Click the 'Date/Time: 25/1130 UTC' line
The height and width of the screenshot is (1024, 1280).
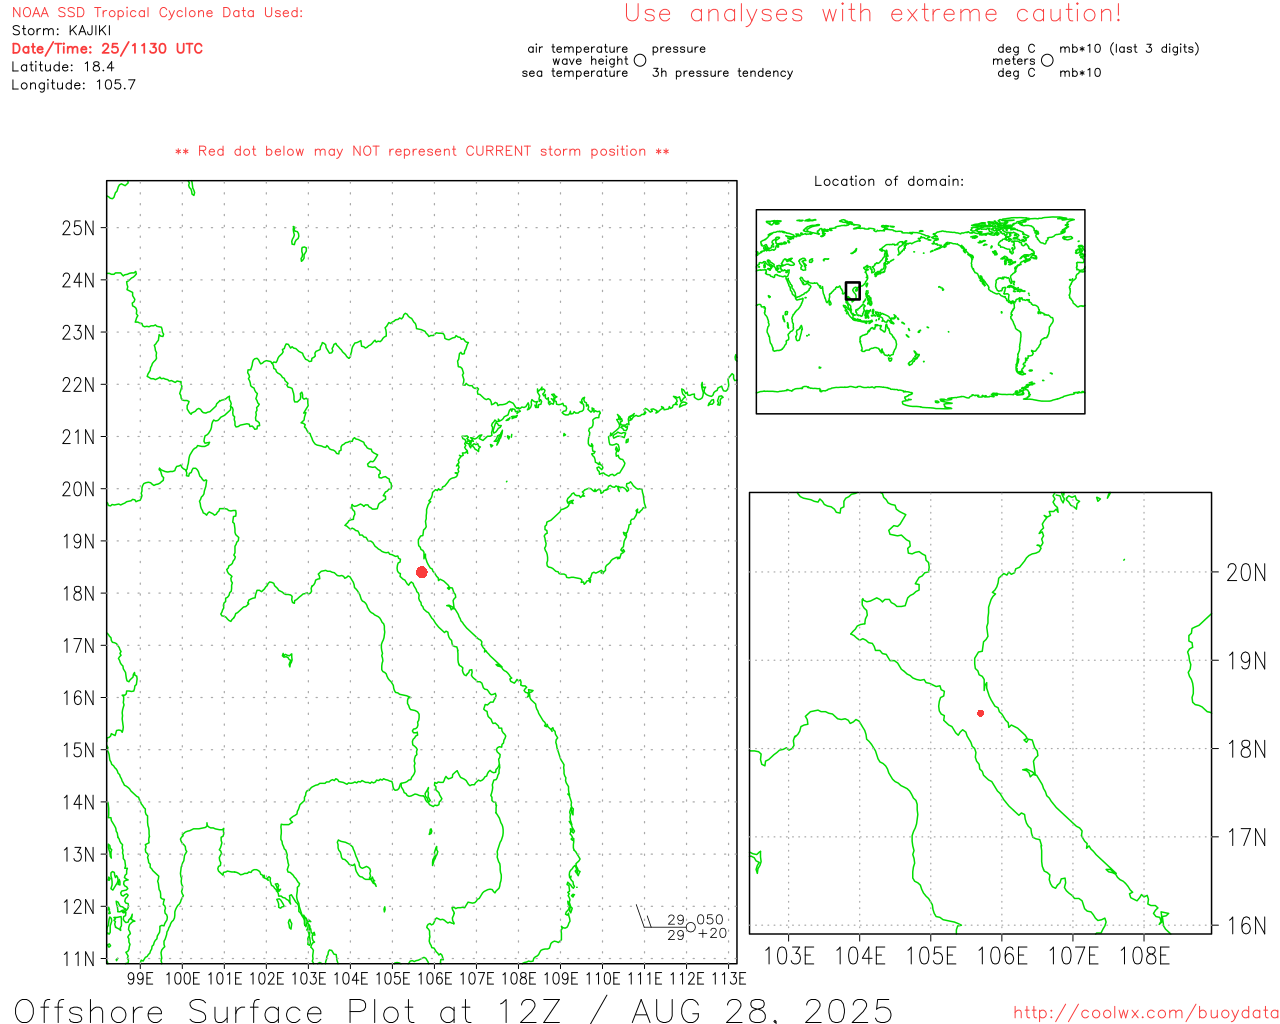(107, 49)
